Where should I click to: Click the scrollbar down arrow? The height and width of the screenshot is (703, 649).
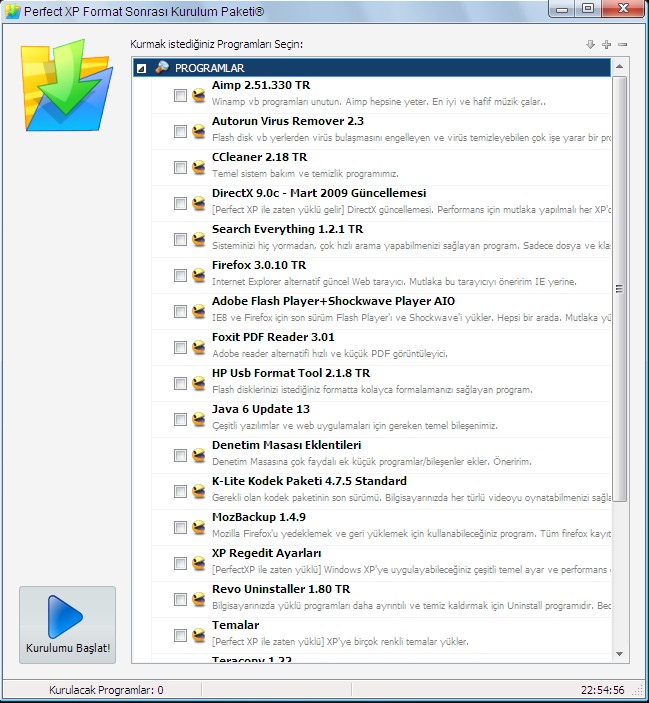pyautogui.click(x=619, y=654)
